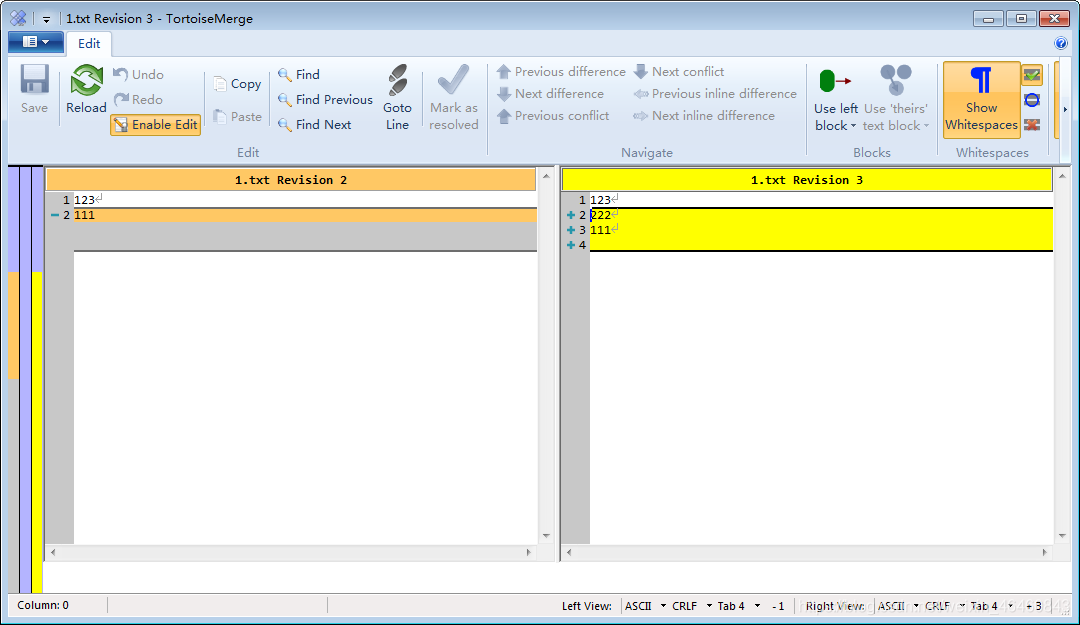Click the Use left block icon
Screen dimensions: 1080x625
(x=835, y=81)
